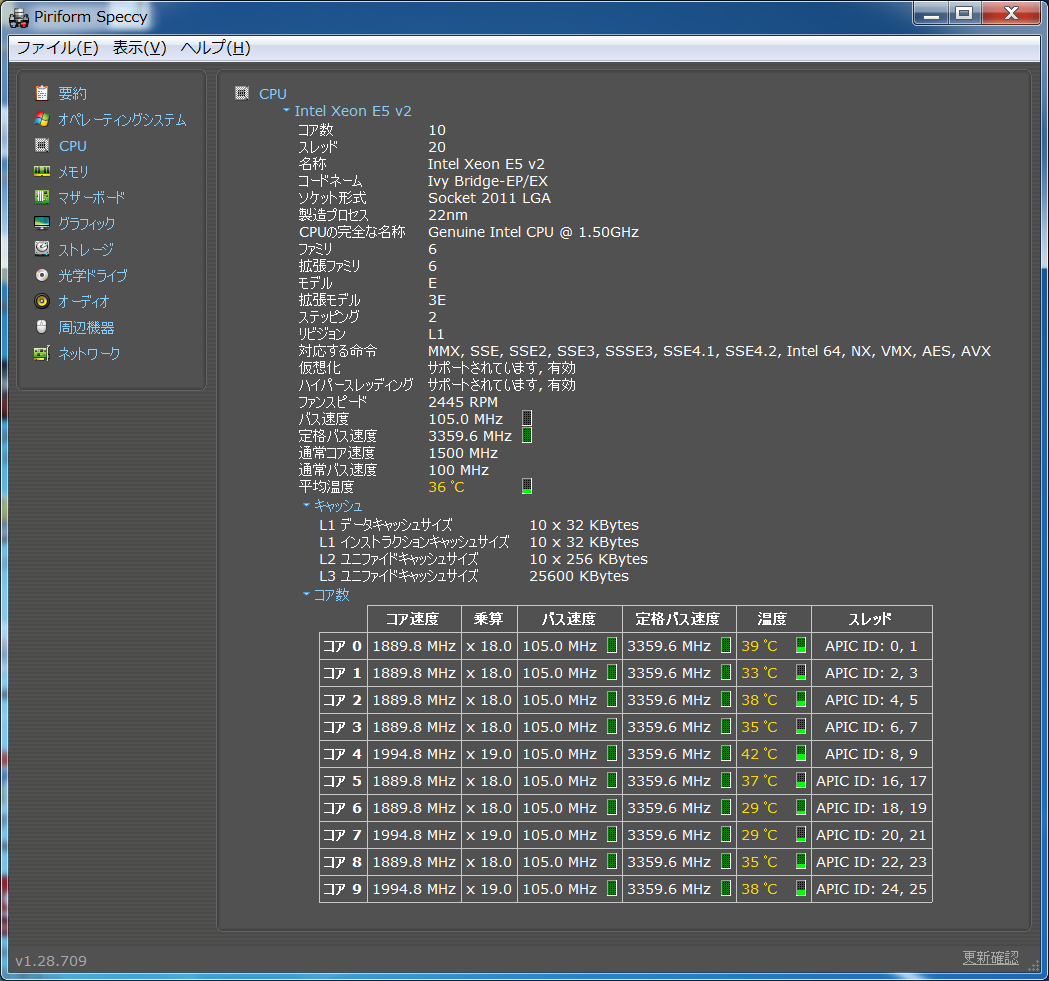Click the bus speed graph icon in コア 1 row
The width and height of the screenshot is (1049, 981).
[611, 673]
